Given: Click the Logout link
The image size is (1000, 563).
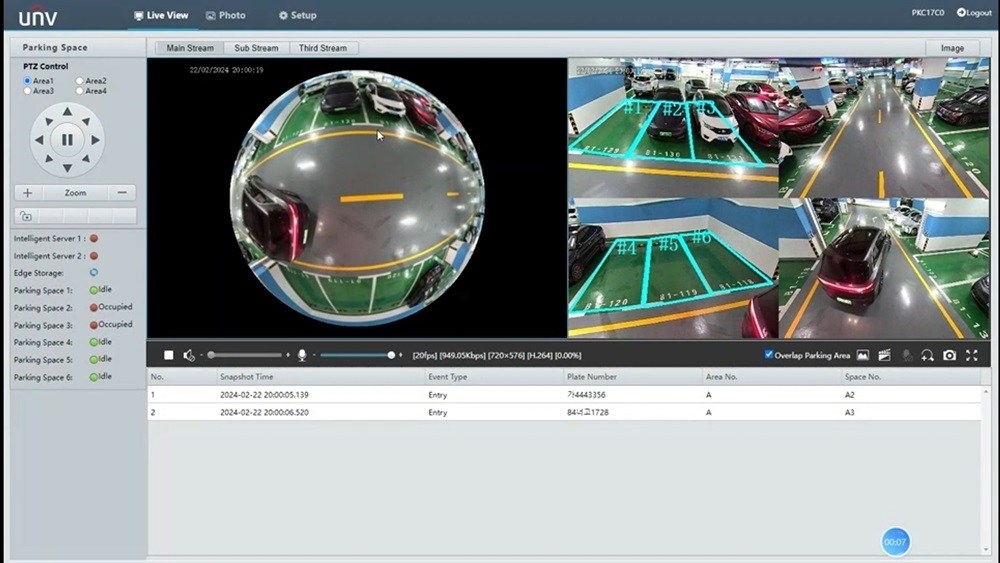Looking at the screenshot, I should coord(974,13).
